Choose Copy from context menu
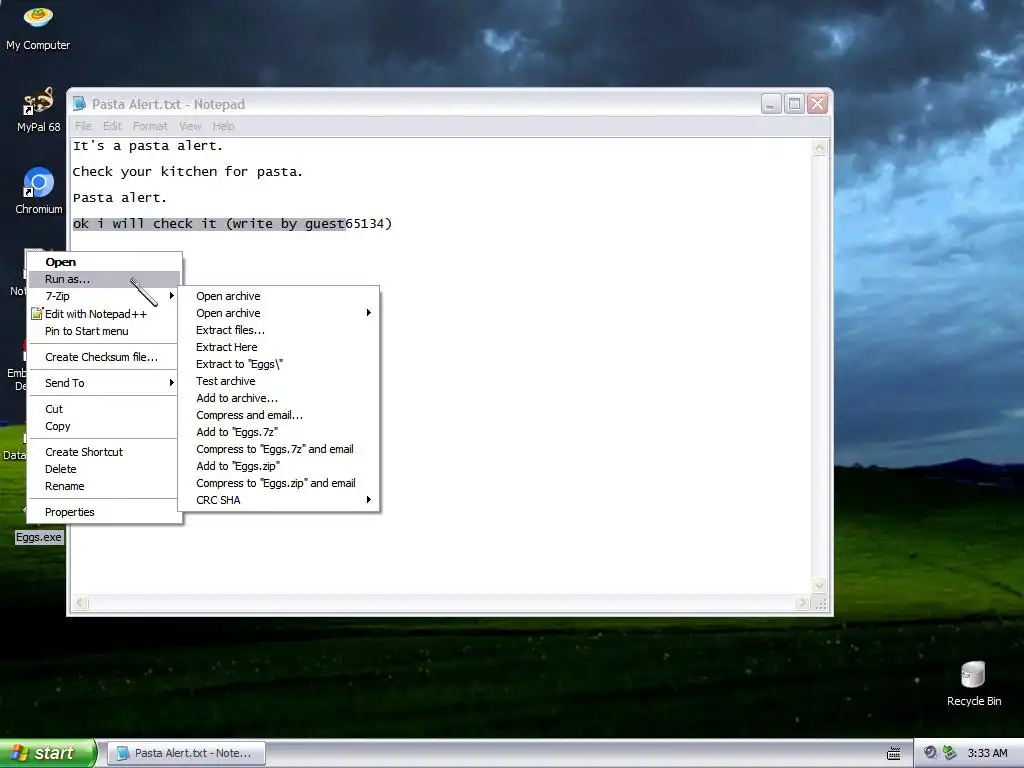Screen dimensions: 1024x768 click(x=104, y=426)
